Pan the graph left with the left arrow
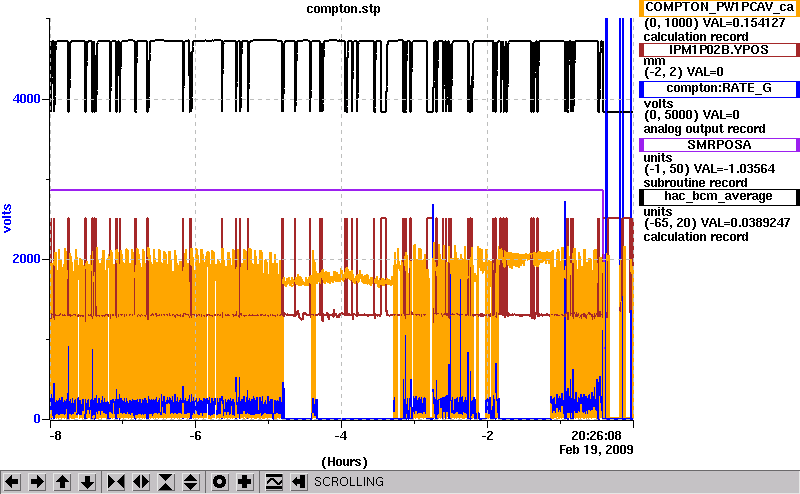 12,482
